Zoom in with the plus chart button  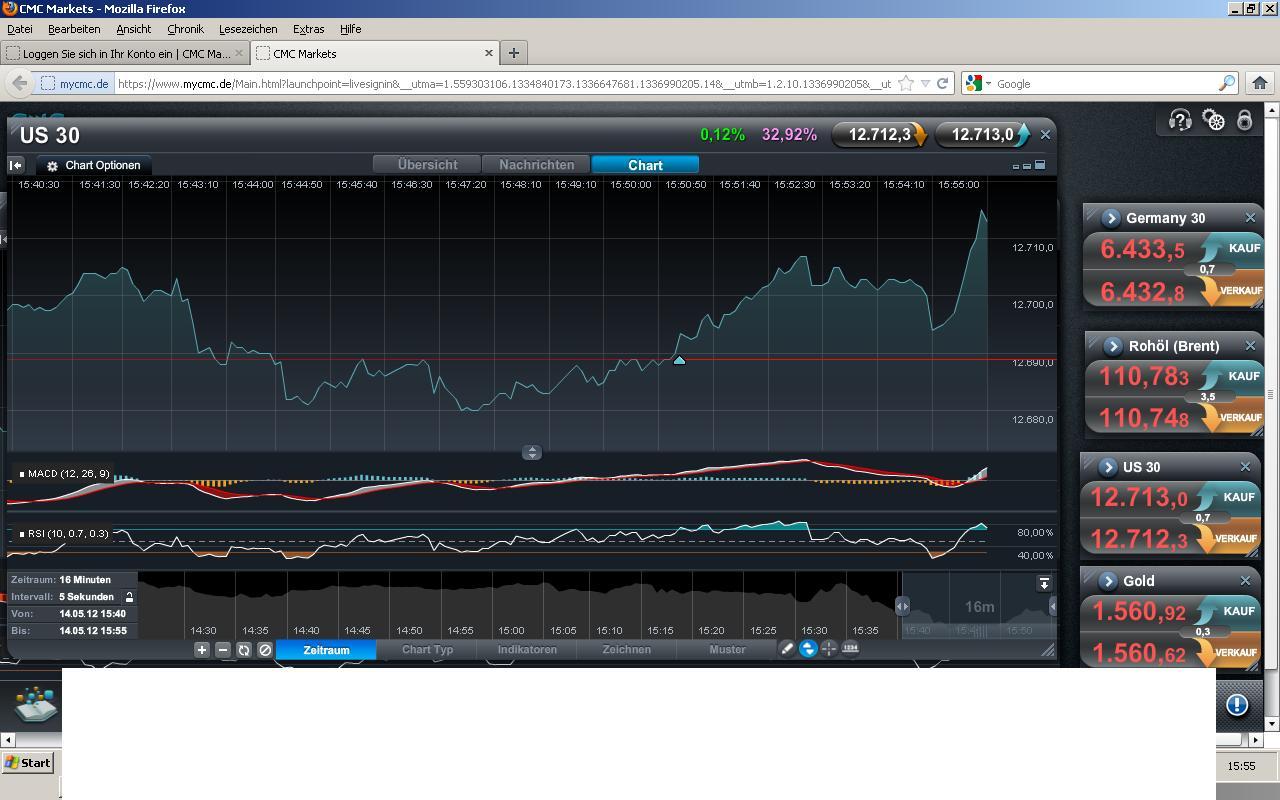201,649
